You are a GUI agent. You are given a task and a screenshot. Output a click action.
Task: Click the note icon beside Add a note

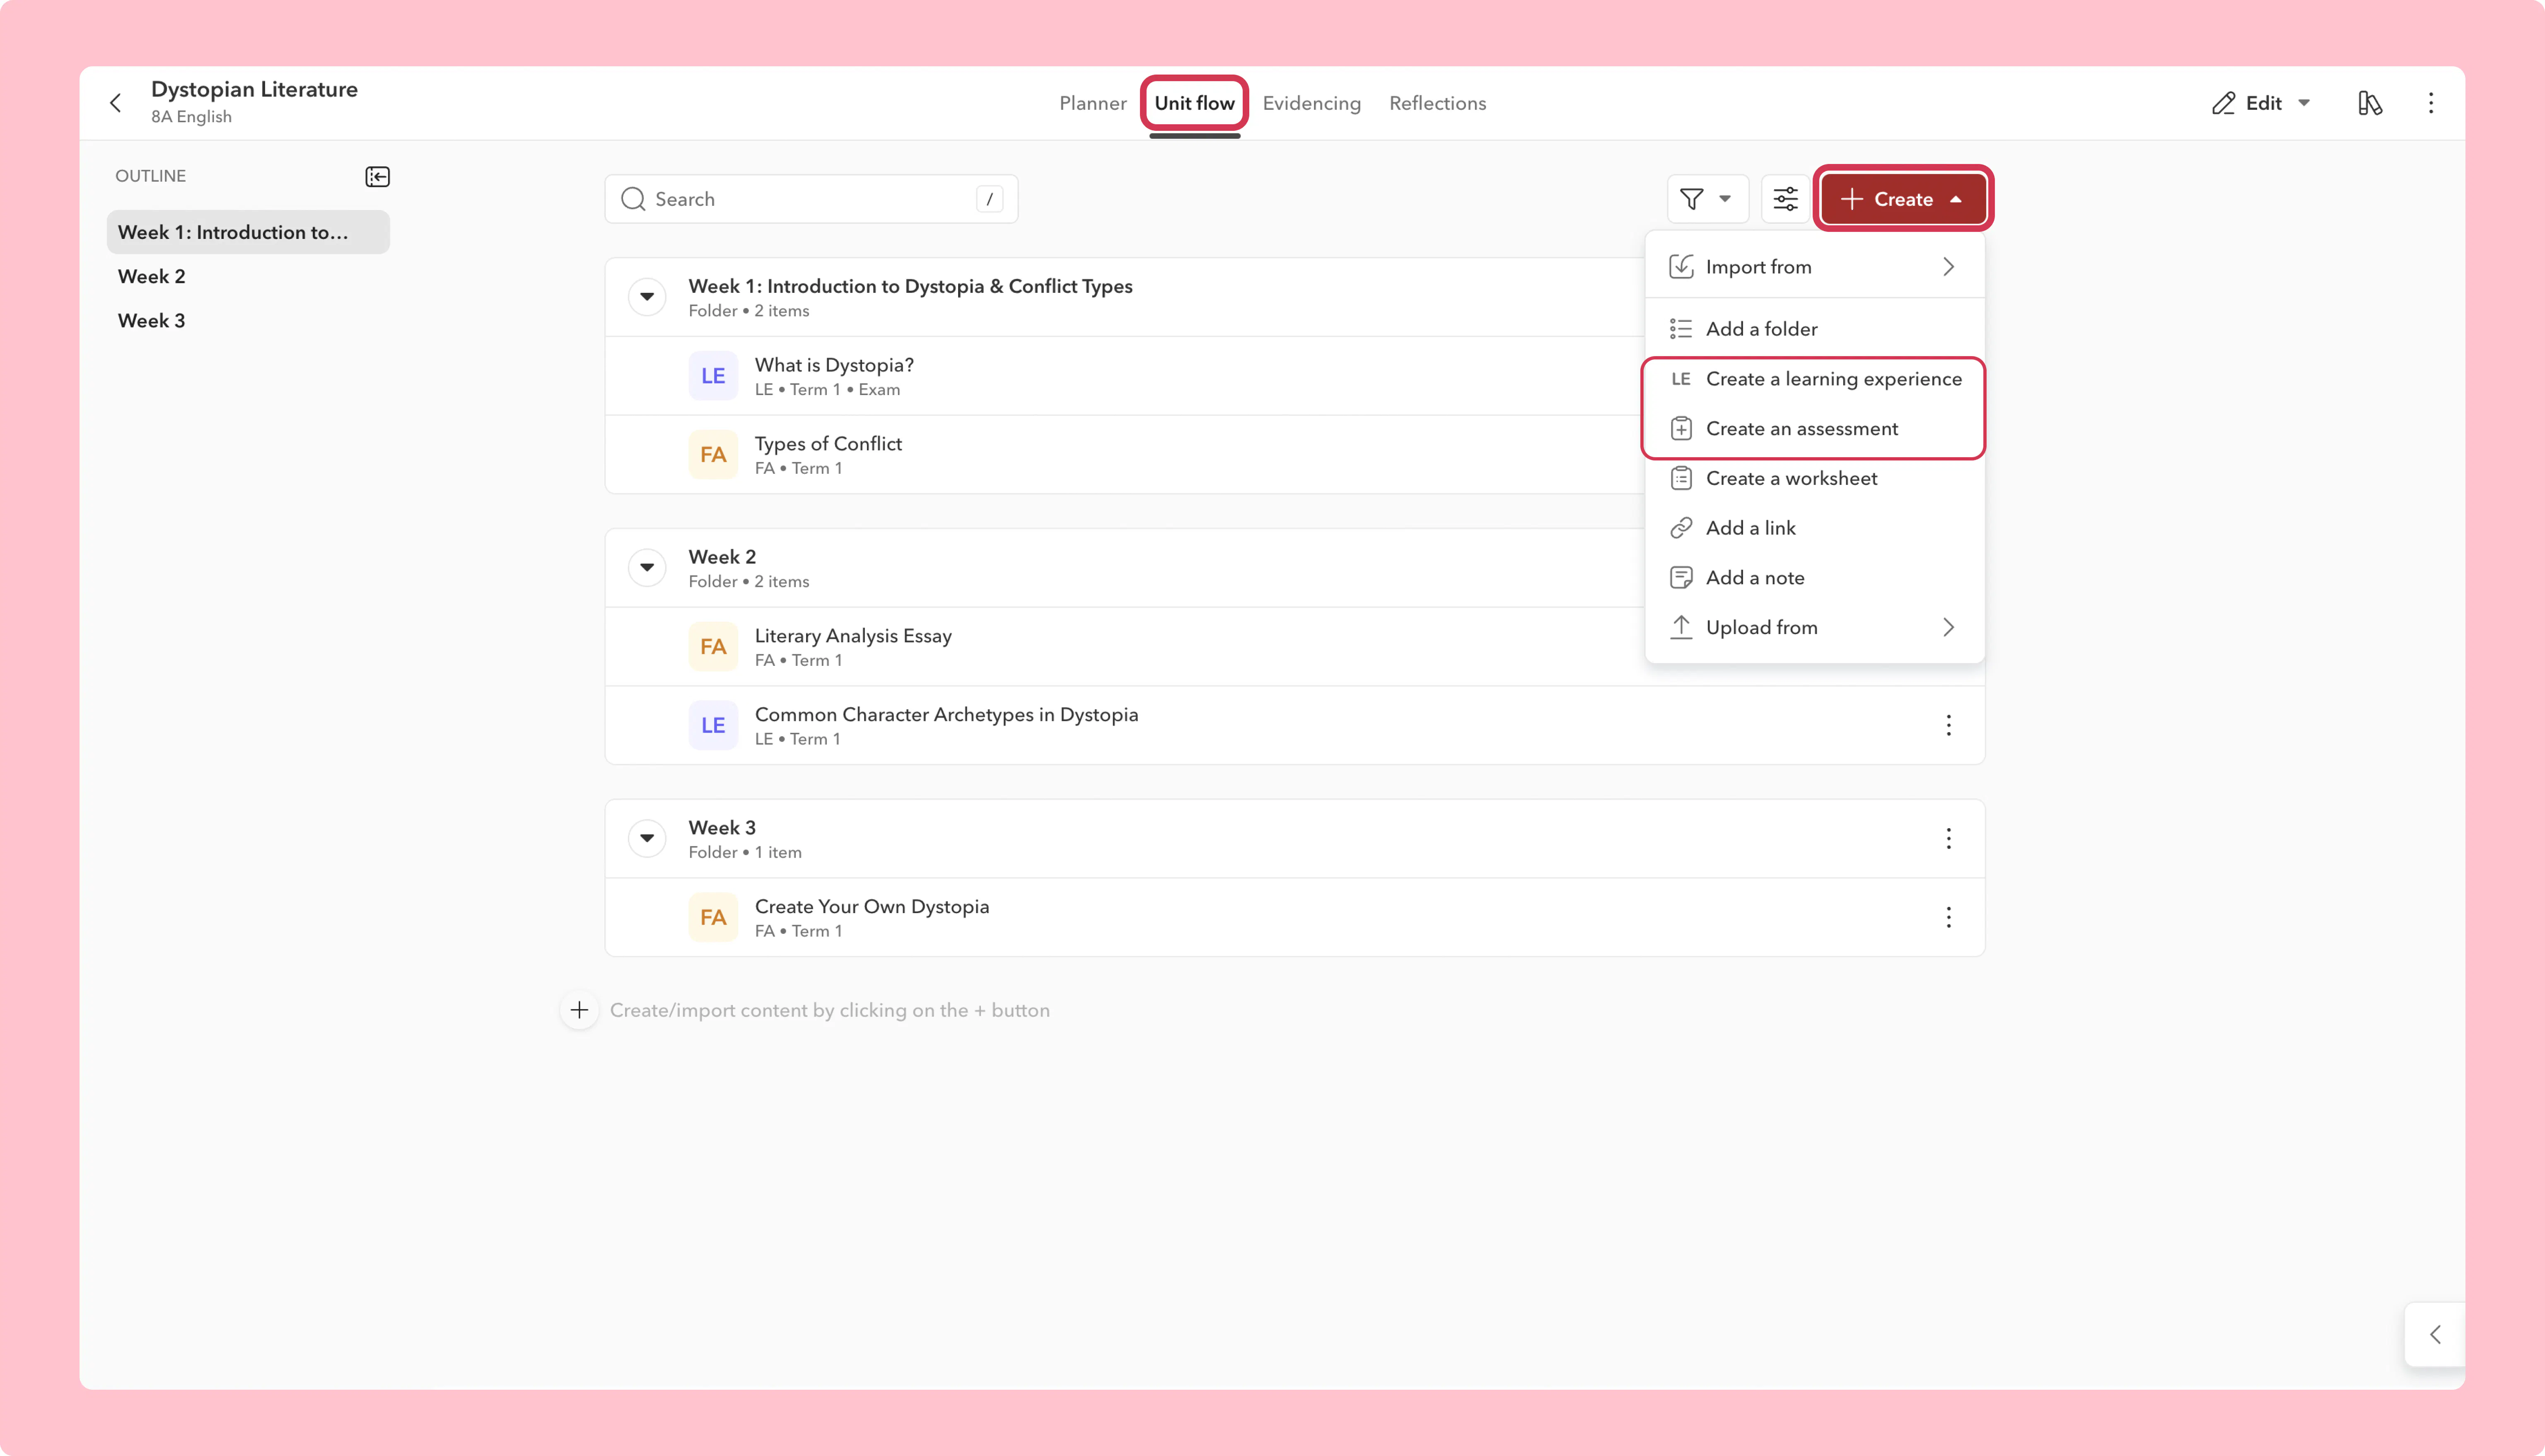[1680, 578]
